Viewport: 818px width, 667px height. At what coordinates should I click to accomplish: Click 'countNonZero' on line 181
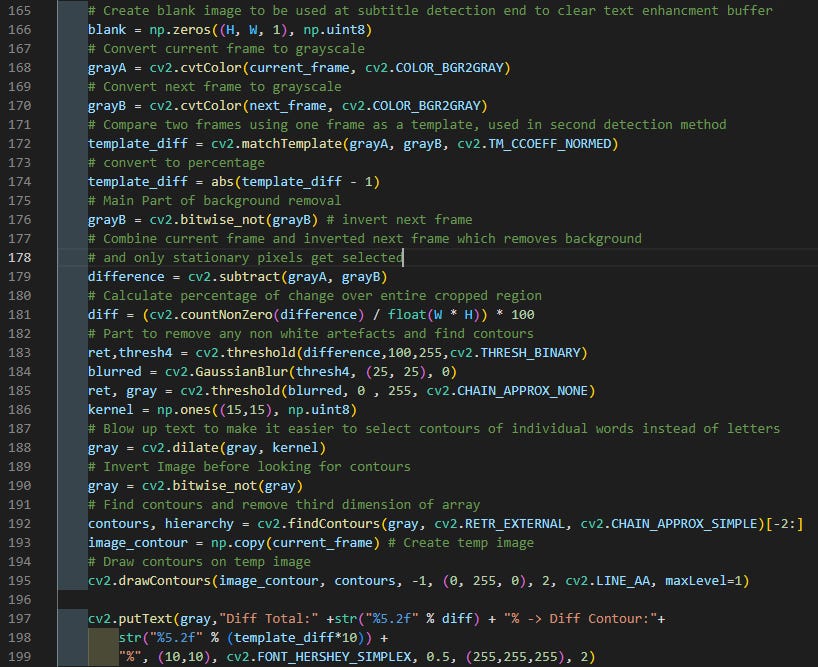(226, 314)
